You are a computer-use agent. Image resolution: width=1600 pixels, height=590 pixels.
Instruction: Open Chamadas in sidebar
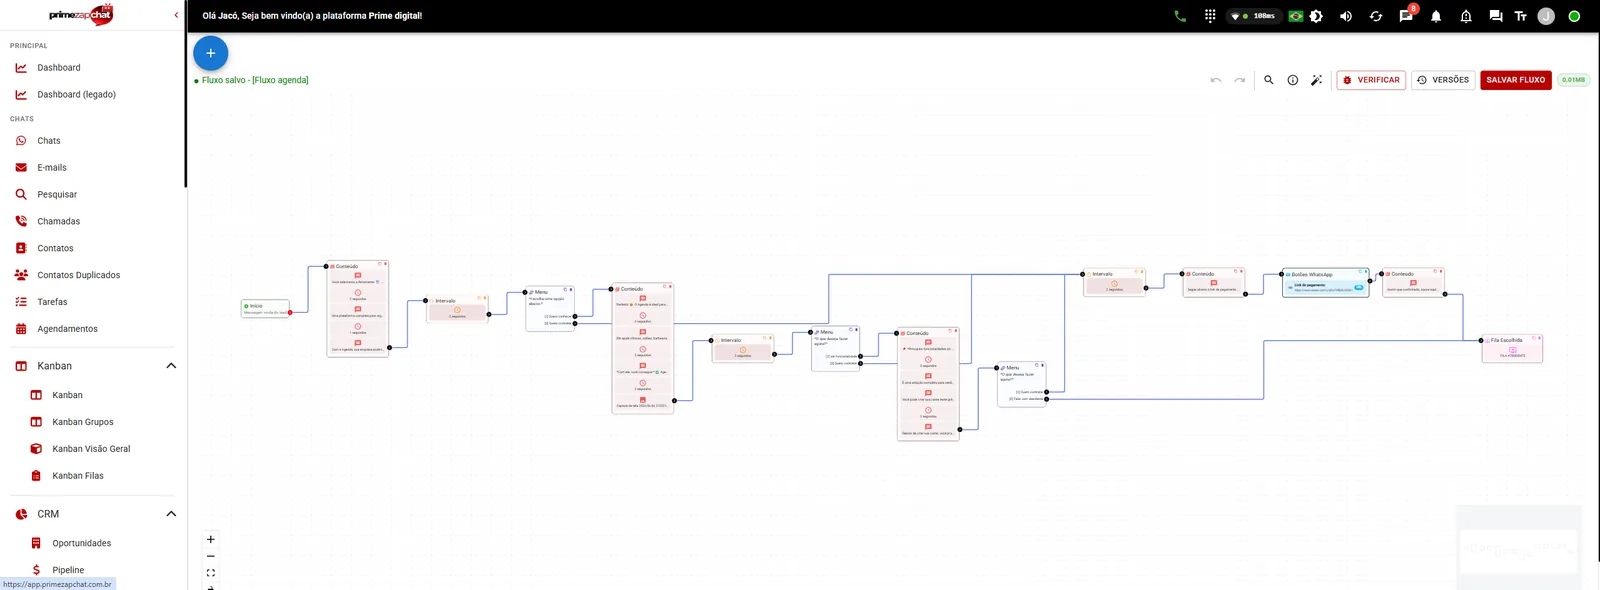point(59,222)
